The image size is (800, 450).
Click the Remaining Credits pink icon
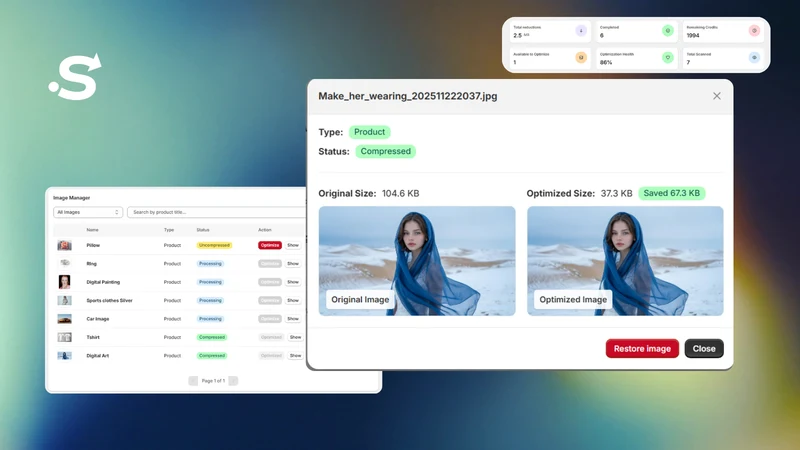point(754,31)
